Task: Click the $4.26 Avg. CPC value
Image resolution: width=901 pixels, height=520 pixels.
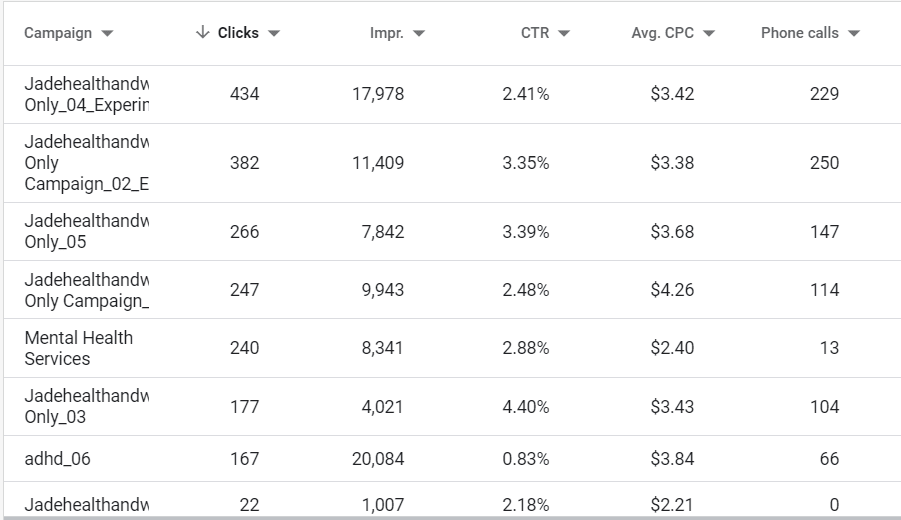Action: pos(672,290)
